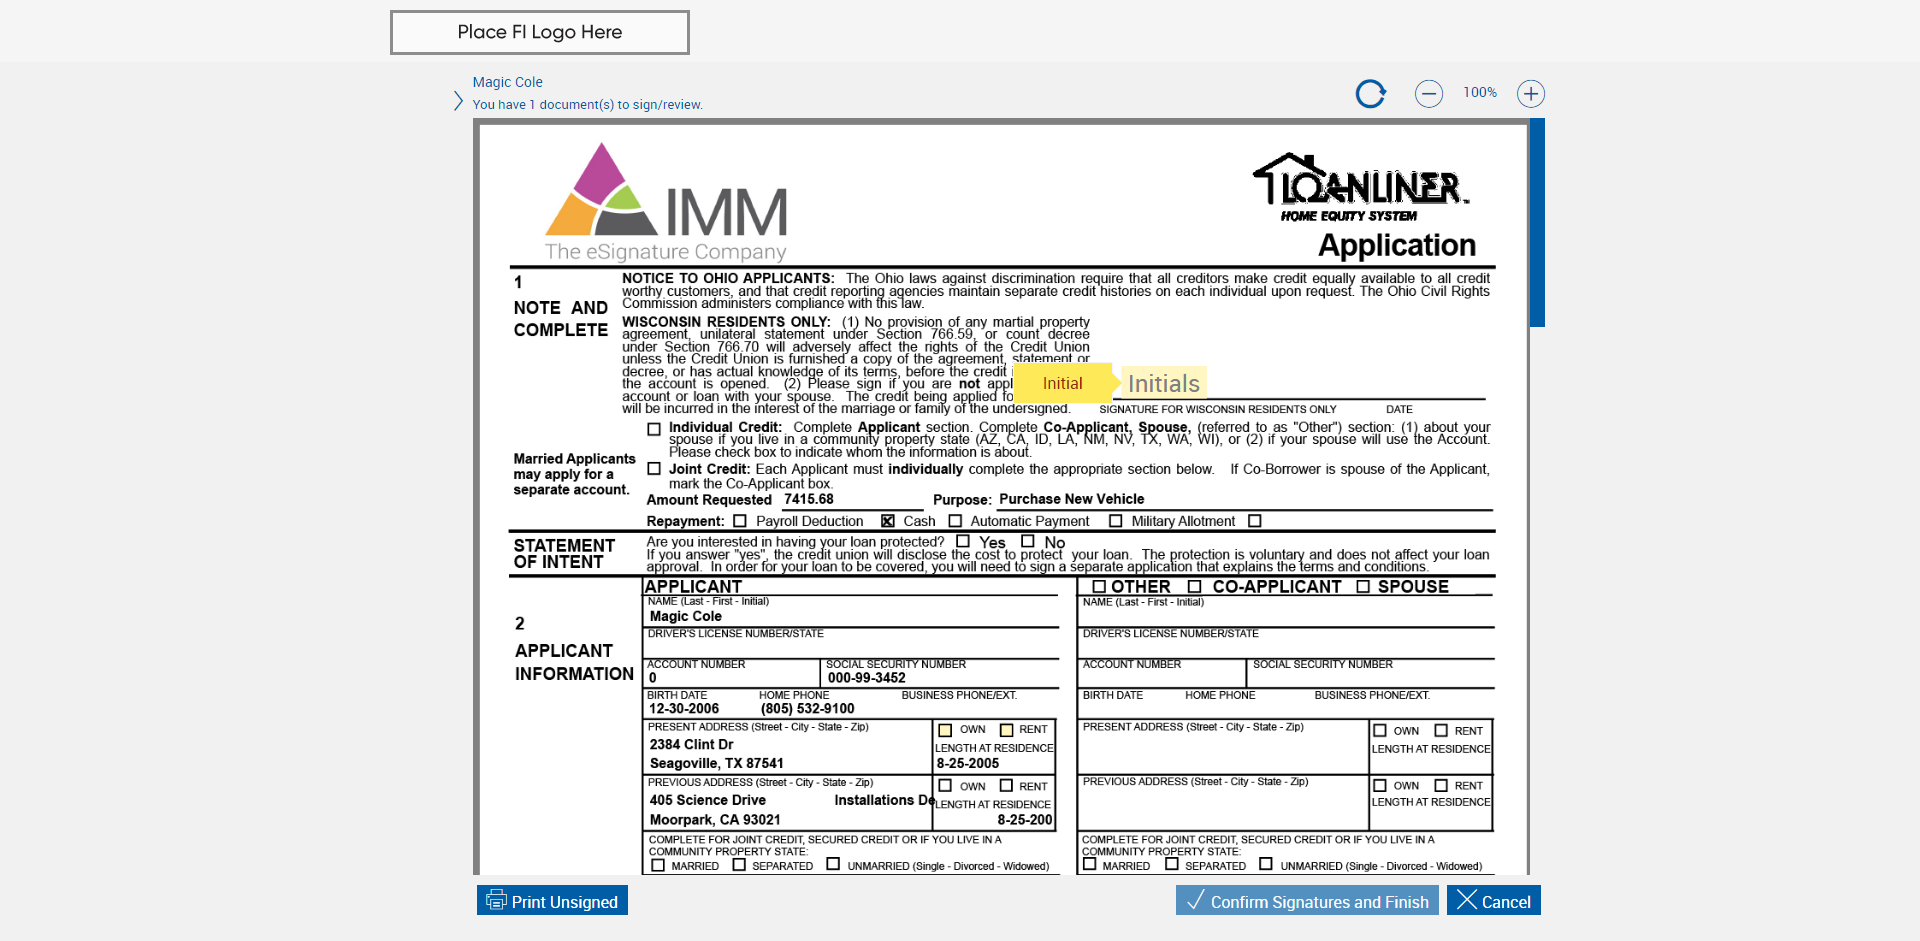Click the Purchase New Vehicle purpose text

pyautogui.click(x=1072, y=499)
